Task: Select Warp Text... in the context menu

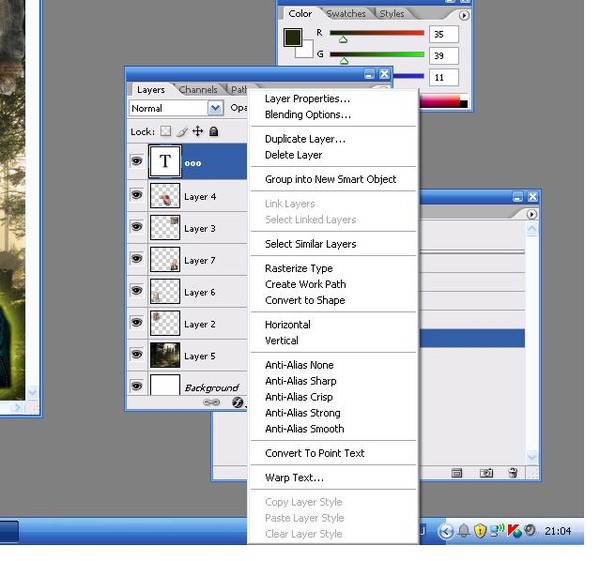Action: click(294, 477)
